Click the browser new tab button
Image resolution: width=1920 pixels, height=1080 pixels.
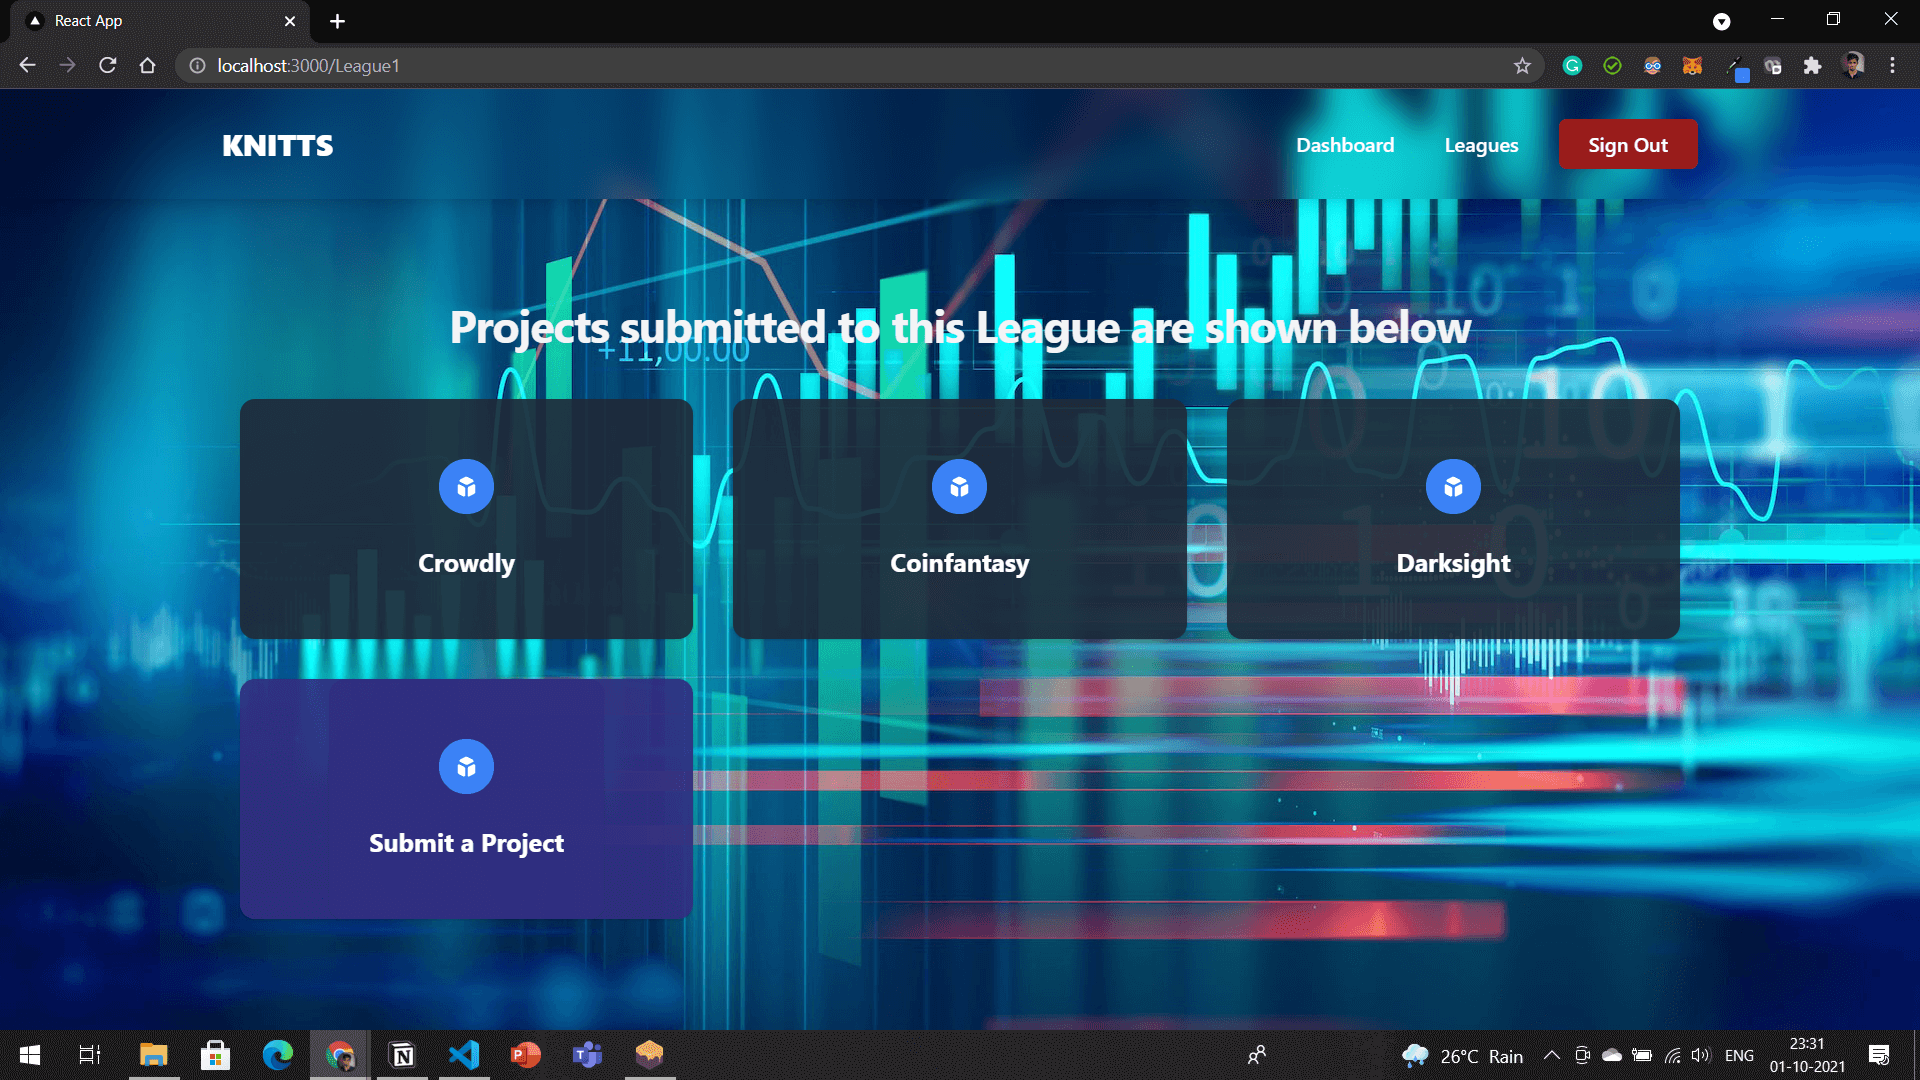pyautogui.click(x=335, y=21)
